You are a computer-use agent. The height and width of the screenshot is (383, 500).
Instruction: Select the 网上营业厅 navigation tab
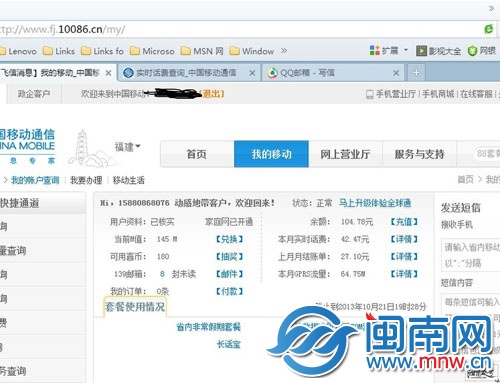click(345, 154)
